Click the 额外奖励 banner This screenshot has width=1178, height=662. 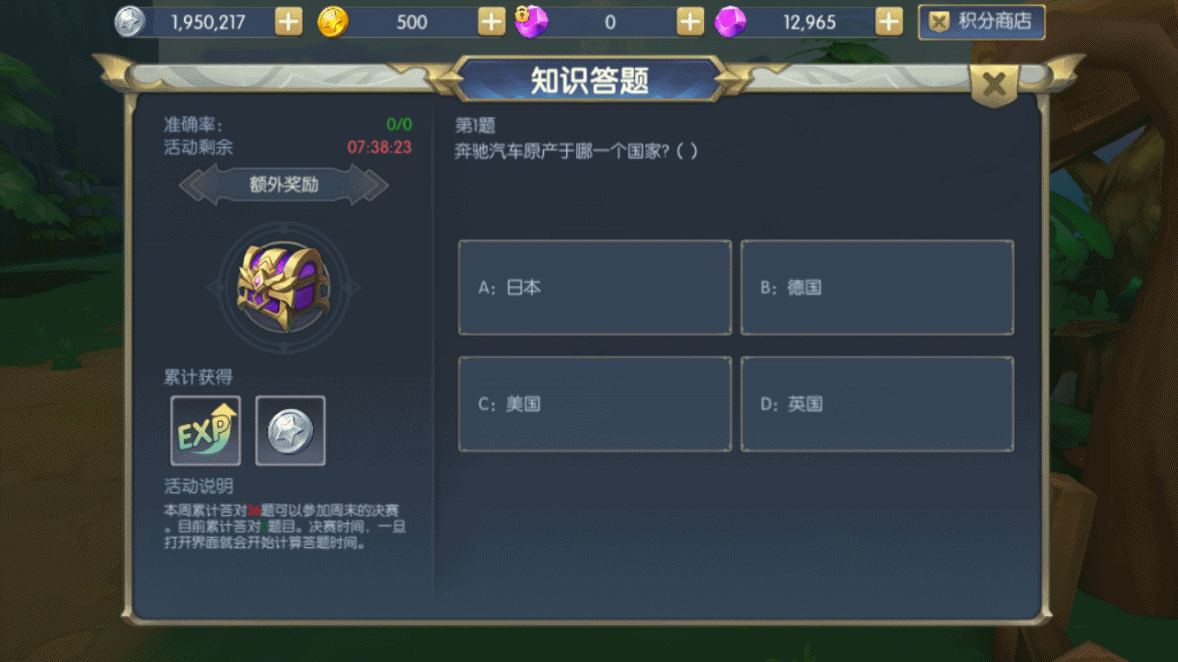coord(284,185)
